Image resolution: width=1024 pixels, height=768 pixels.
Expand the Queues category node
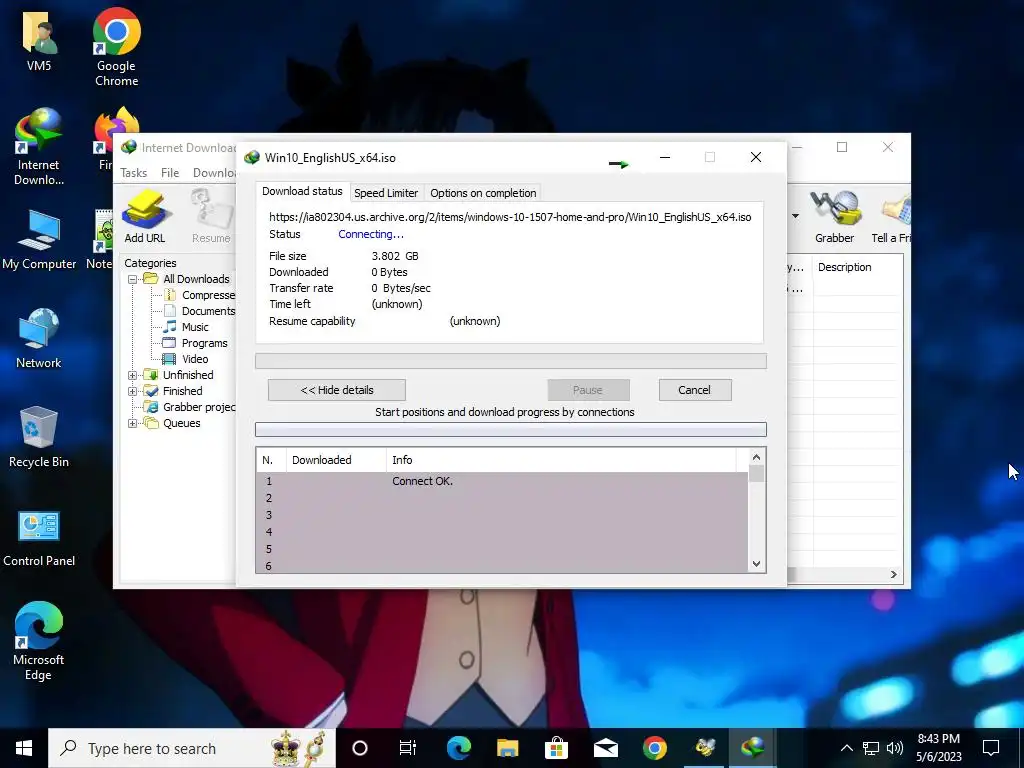(133, 423)
